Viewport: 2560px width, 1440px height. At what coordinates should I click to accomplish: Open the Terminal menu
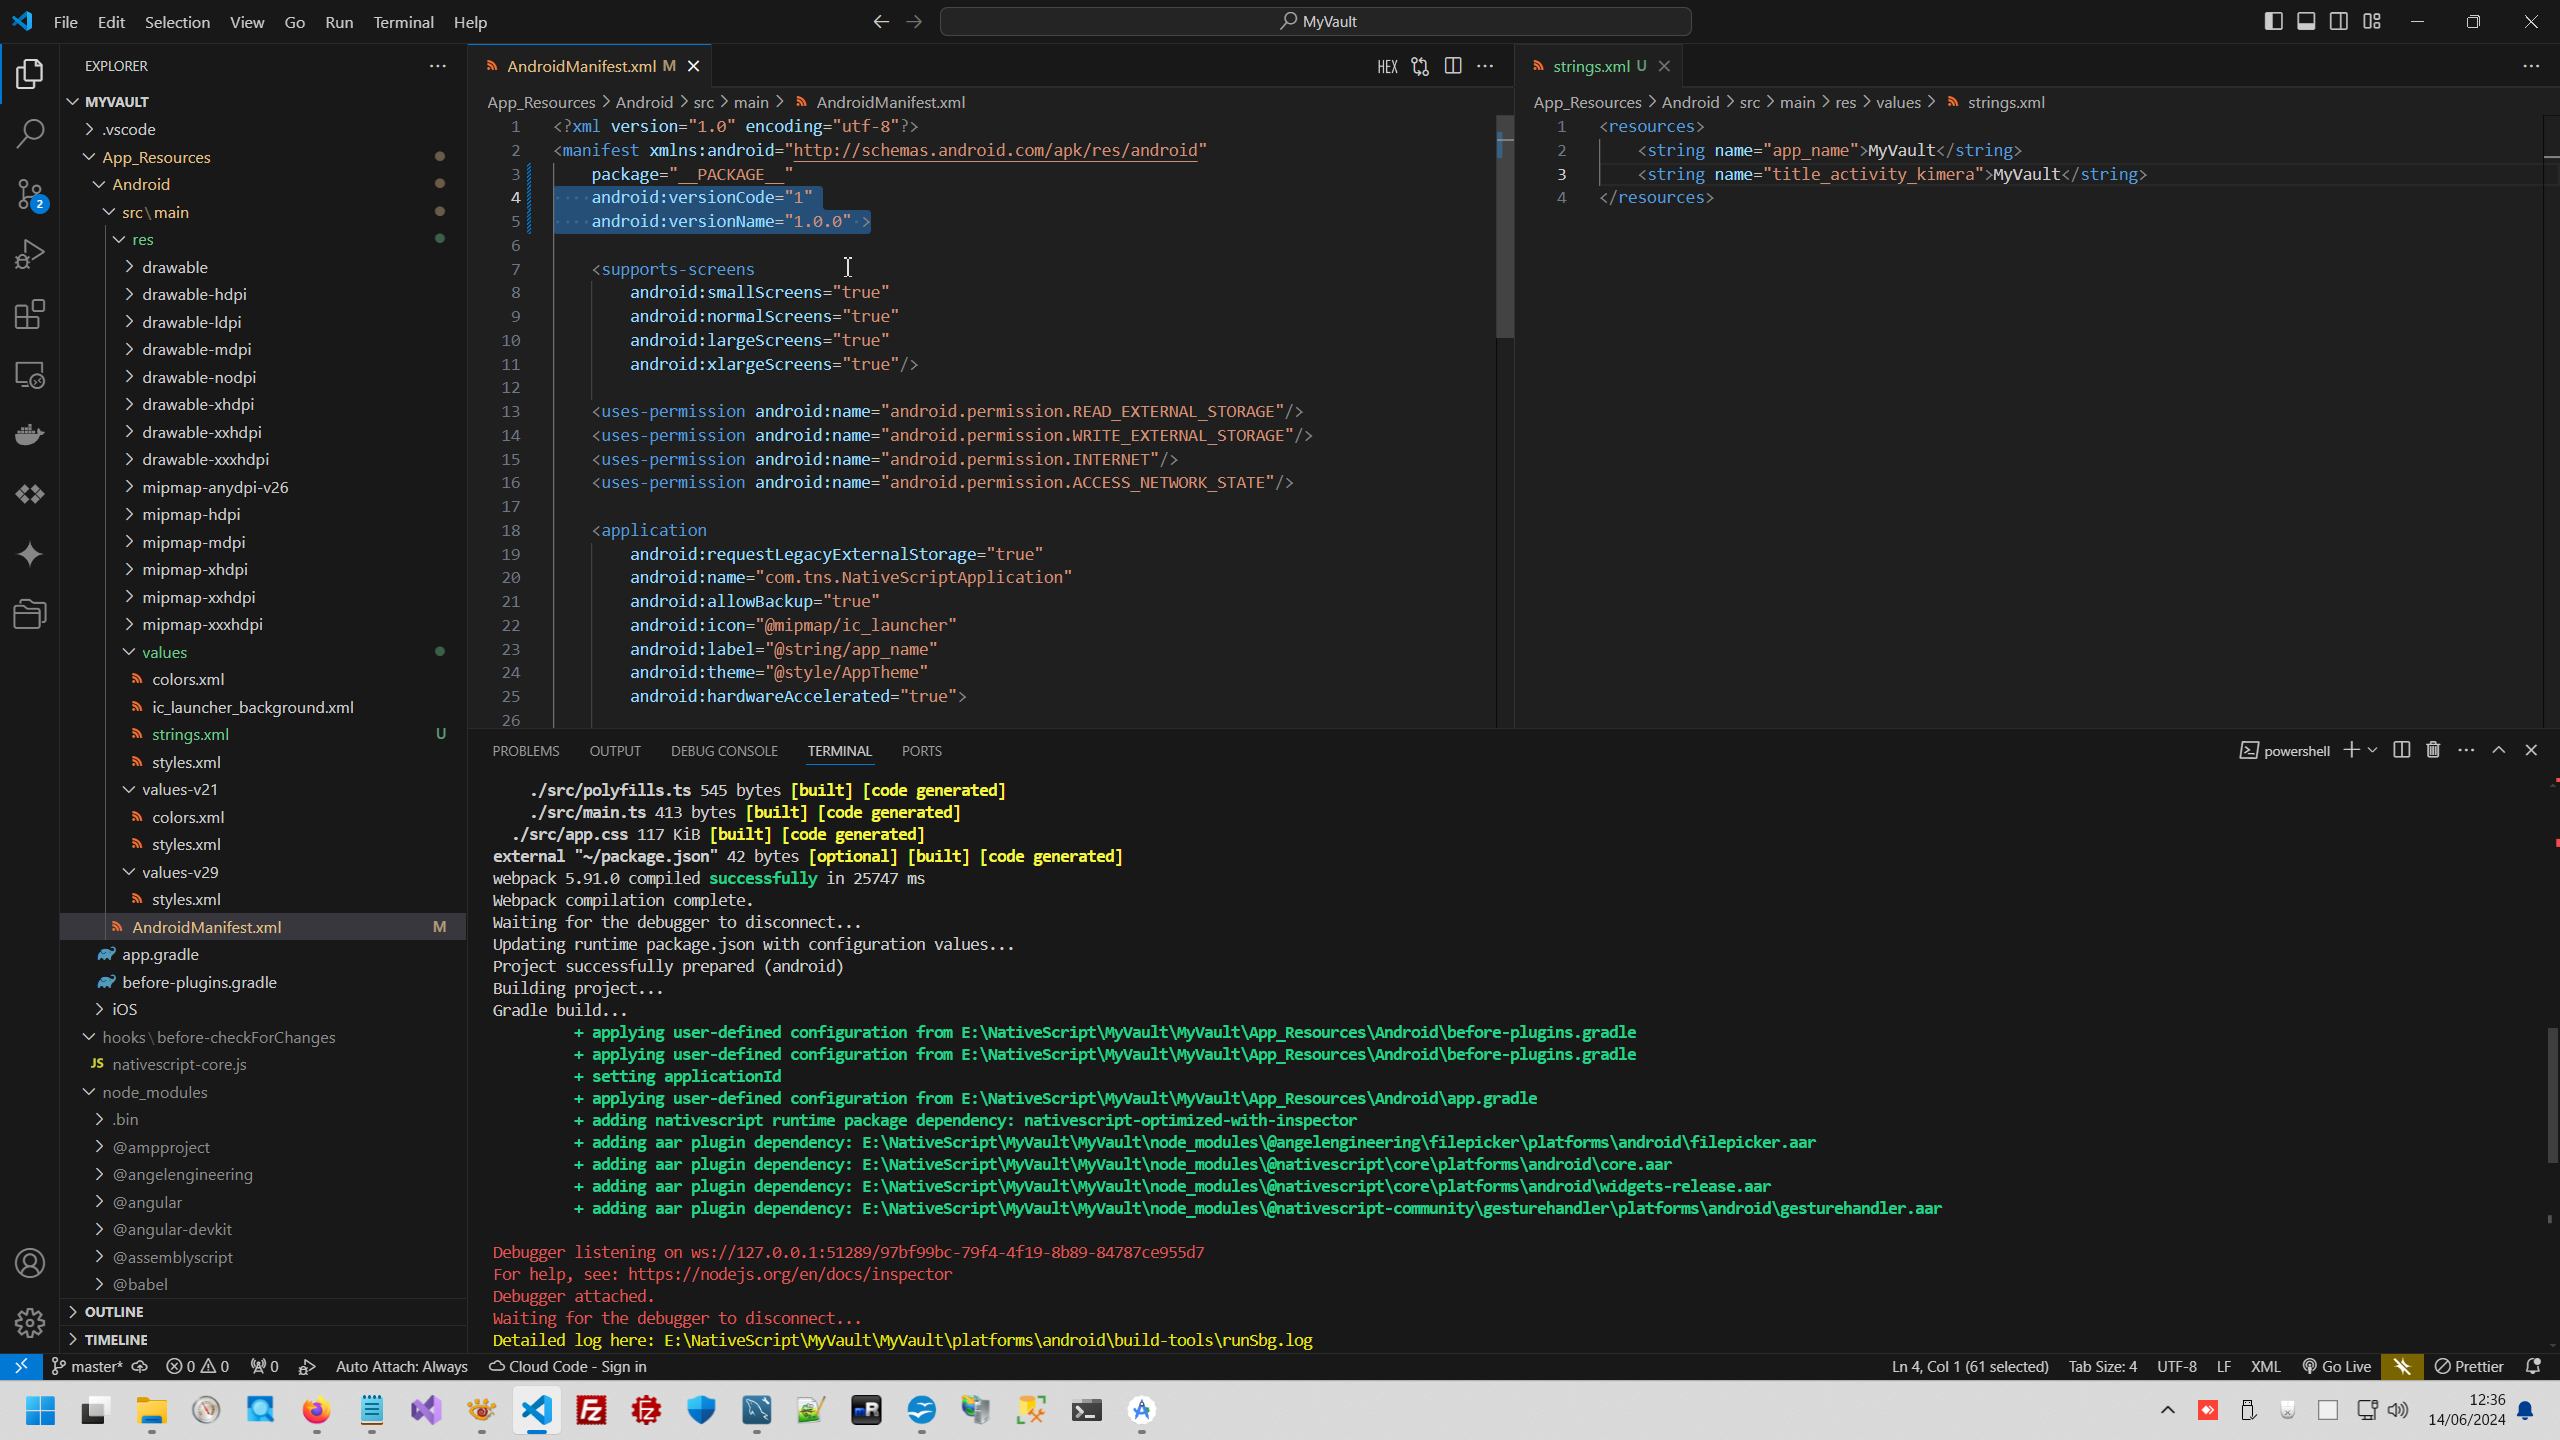click(403, 22)
